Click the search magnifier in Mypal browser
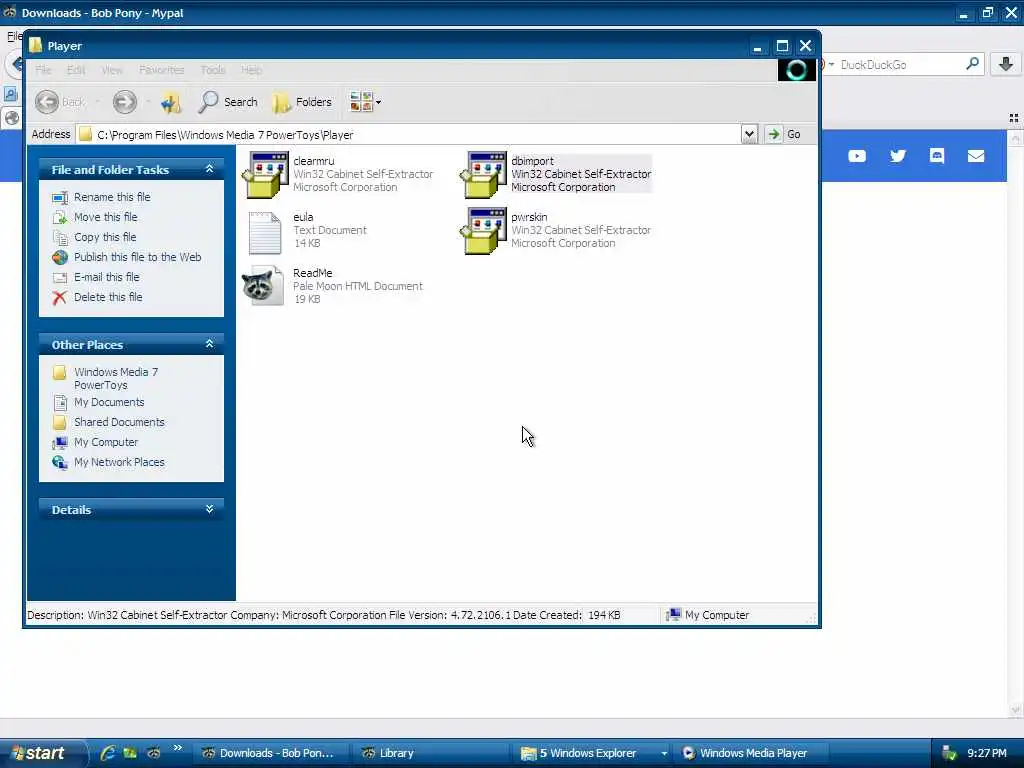Image resolution: width=1024 pixels, height=768 pixels. click(x=972, y=64)
